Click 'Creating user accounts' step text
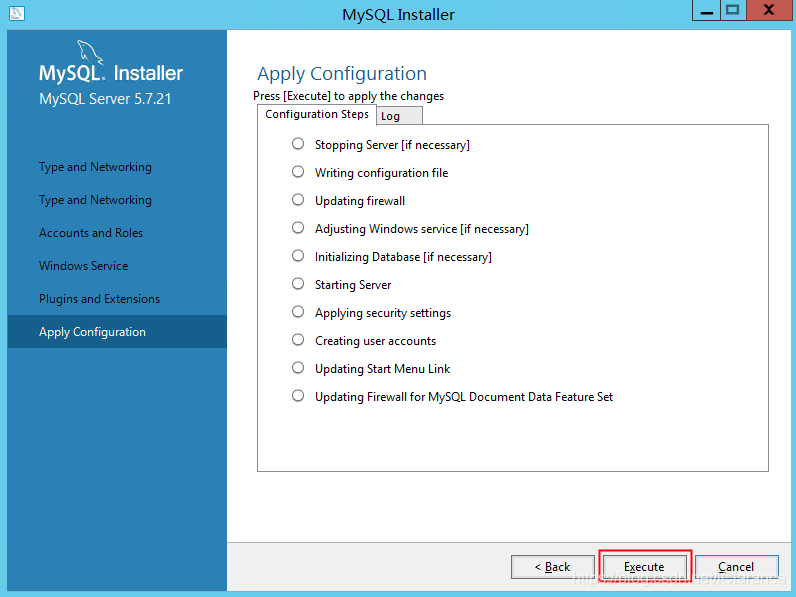 click(375, 341)
